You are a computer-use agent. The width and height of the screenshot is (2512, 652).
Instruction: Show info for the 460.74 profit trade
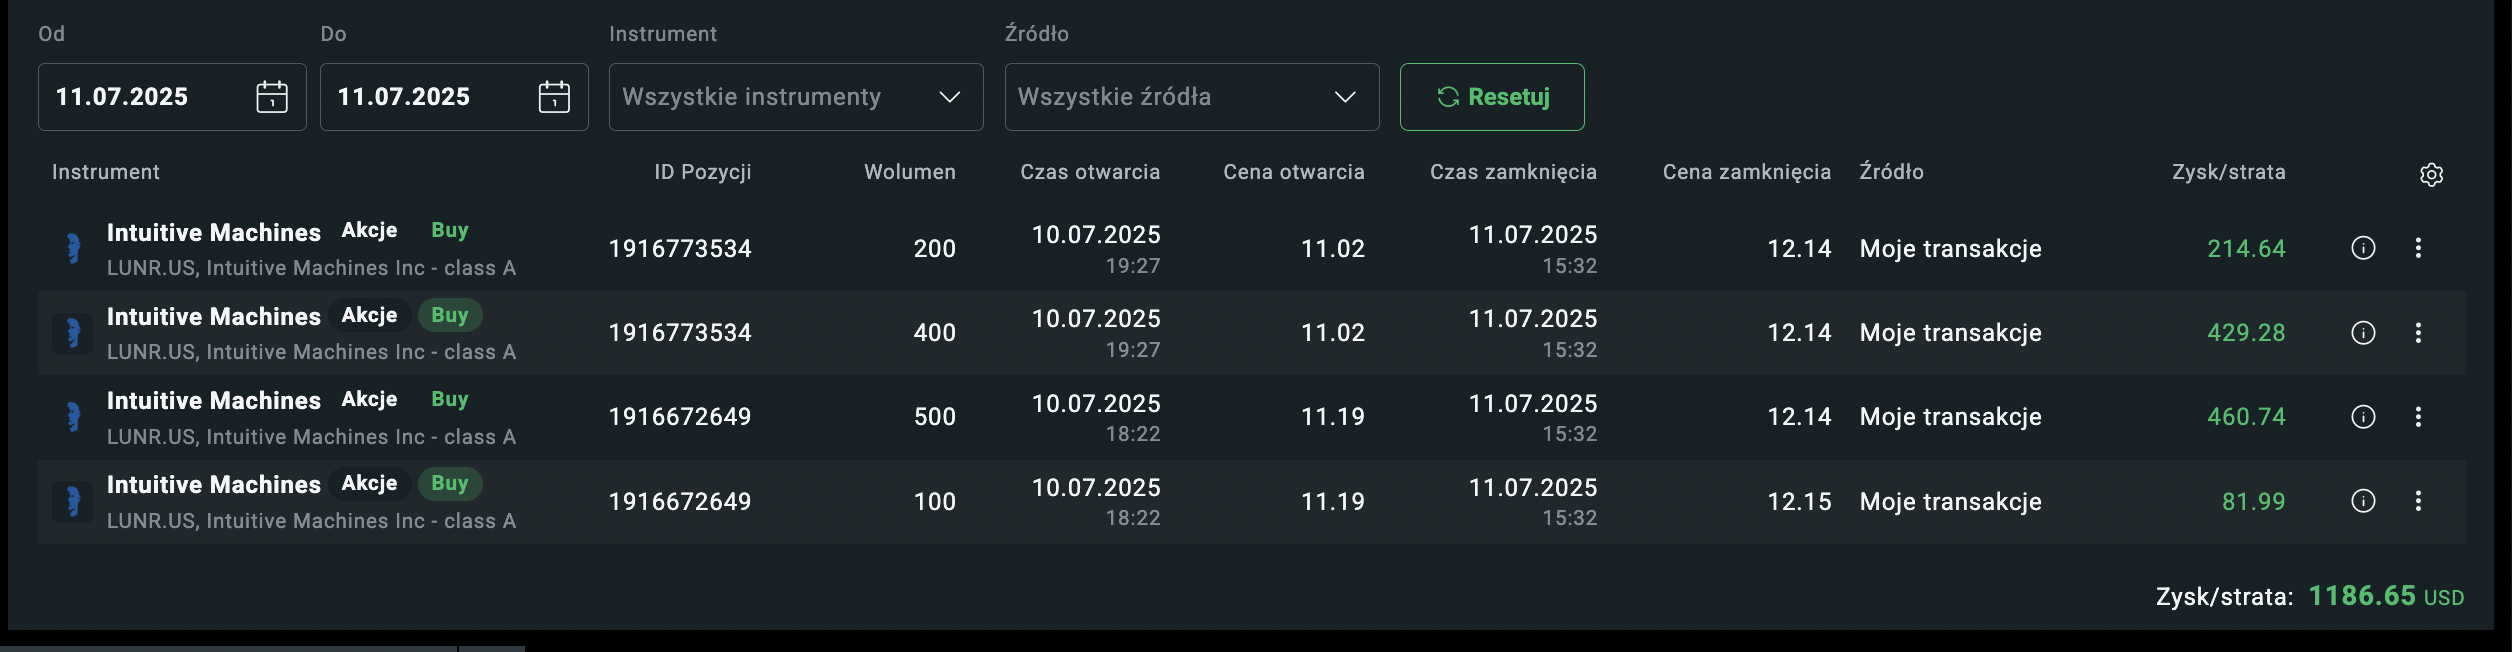(2363, 417)
